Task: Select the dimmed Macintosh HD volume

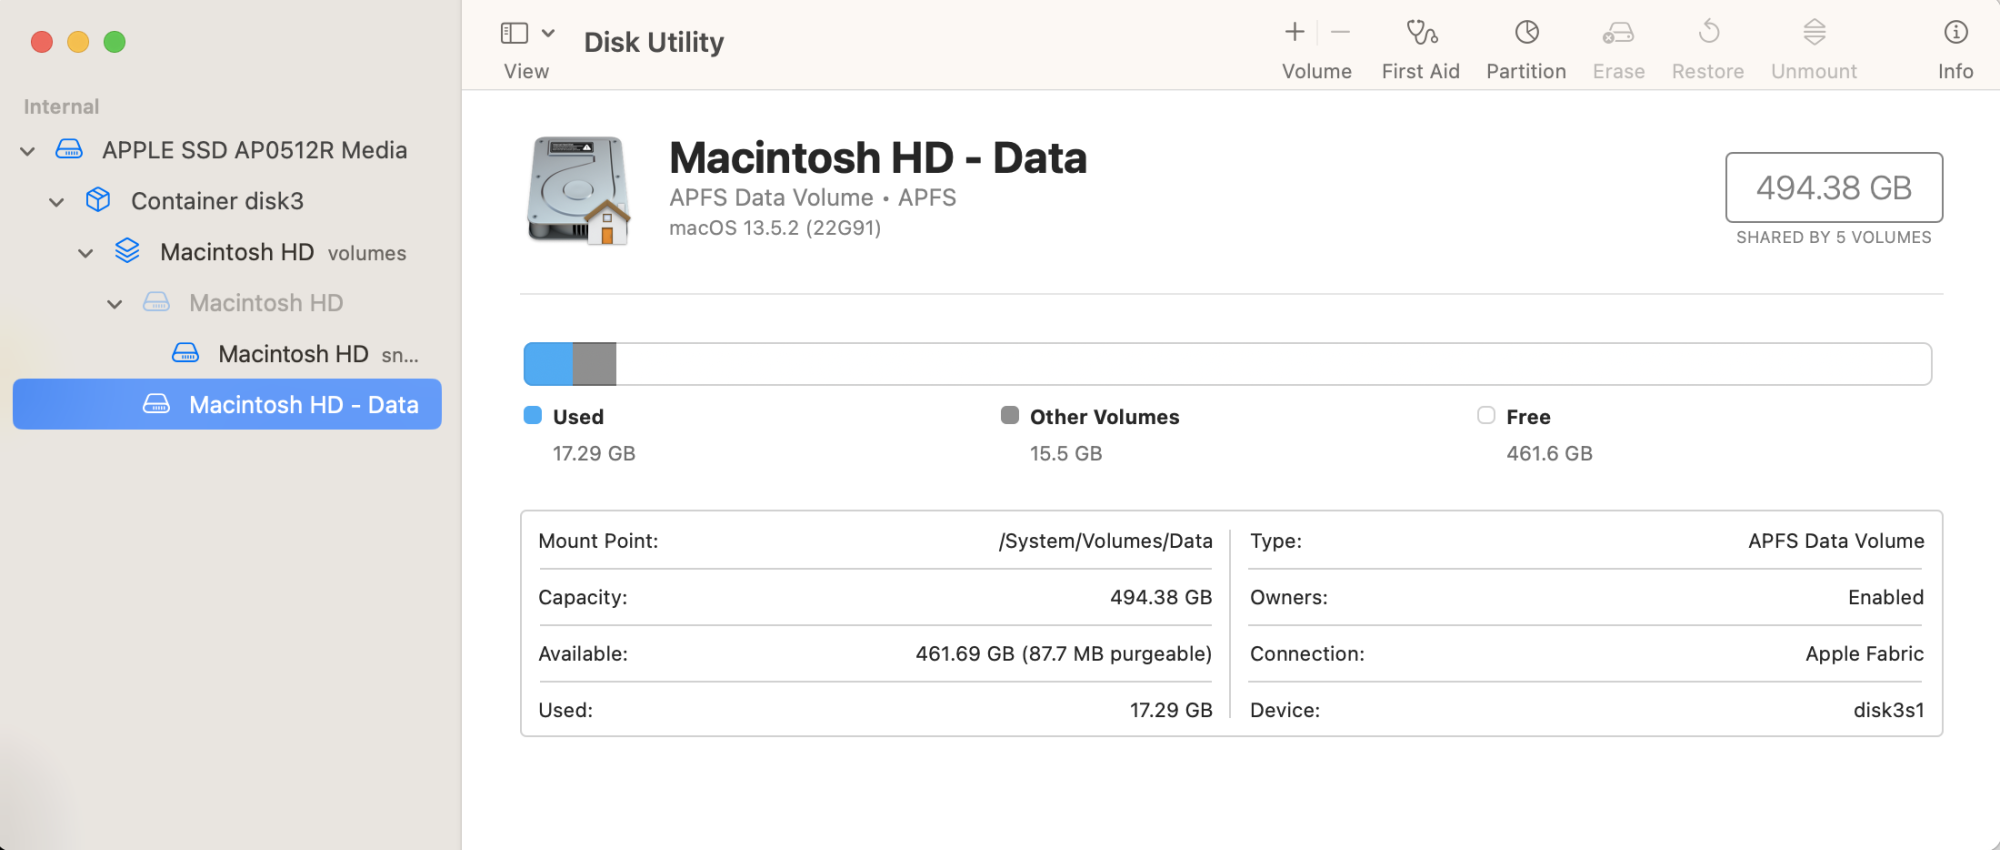Action: click(227, 303)
